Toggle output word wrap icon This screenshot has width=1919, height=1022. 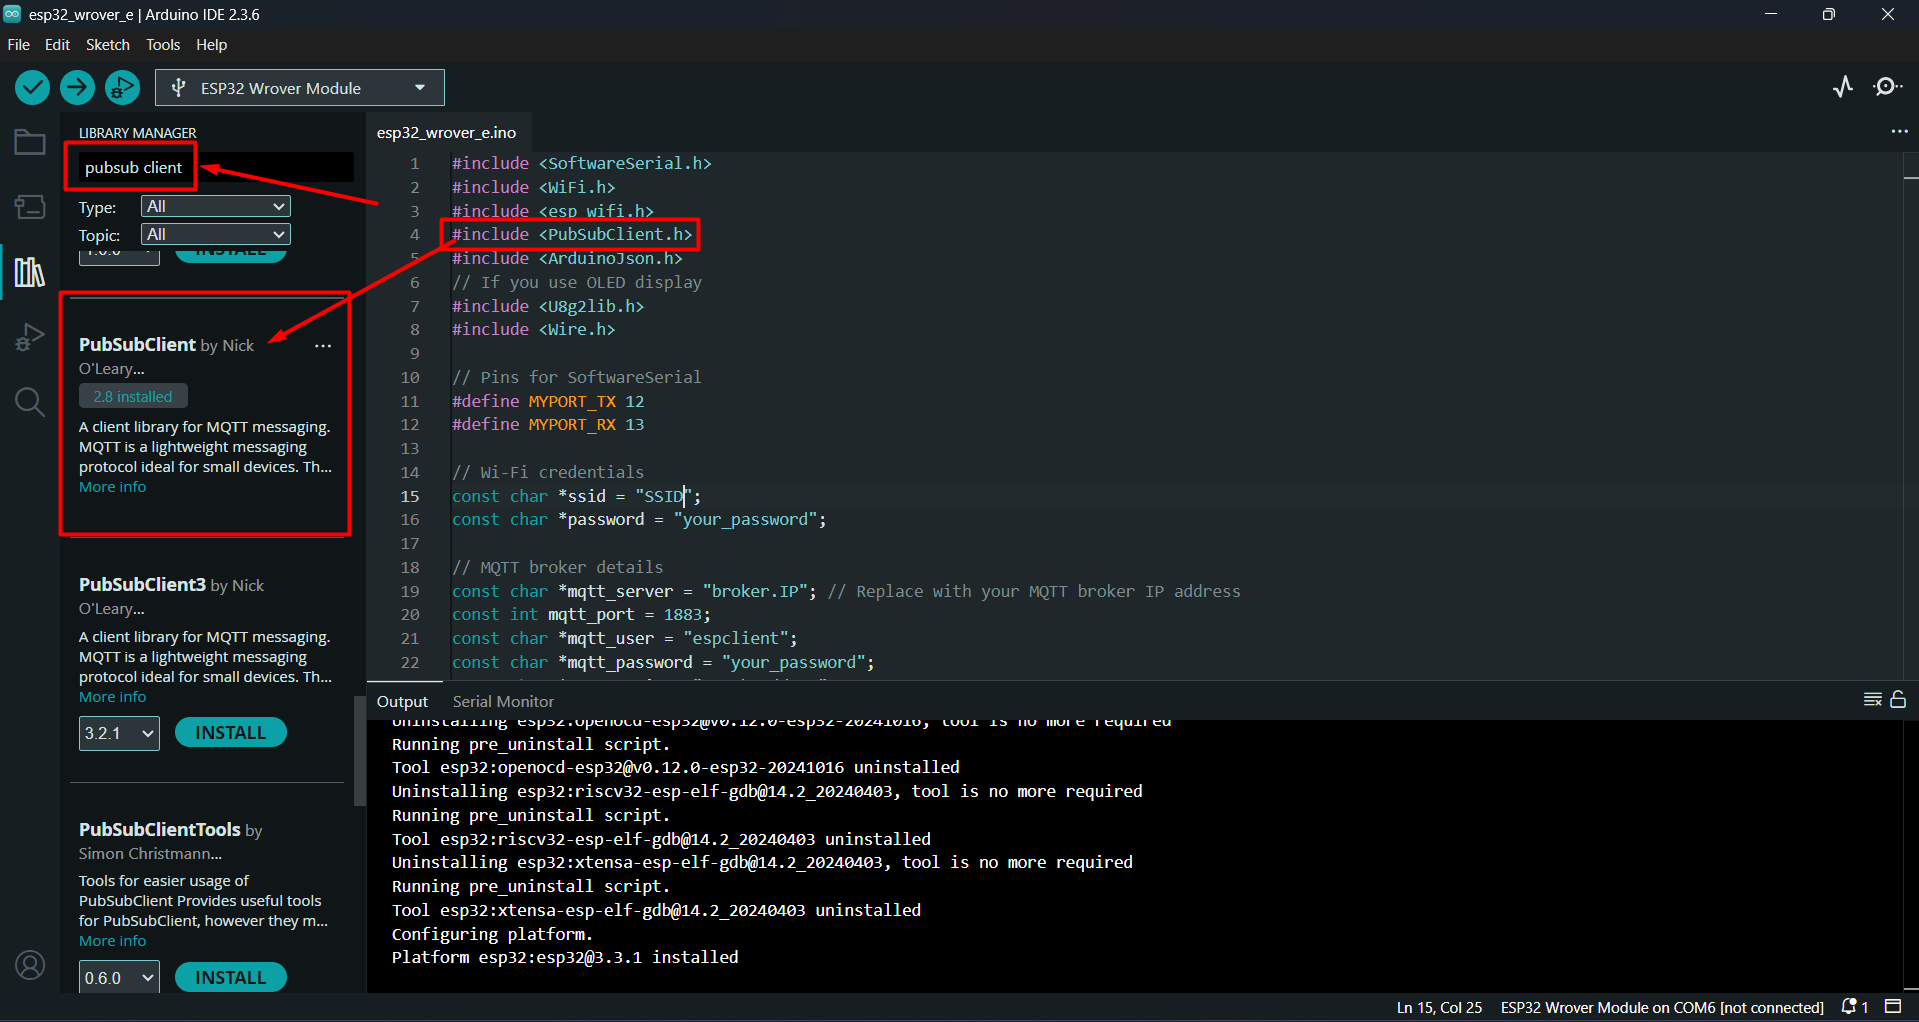coord(1872,700)
